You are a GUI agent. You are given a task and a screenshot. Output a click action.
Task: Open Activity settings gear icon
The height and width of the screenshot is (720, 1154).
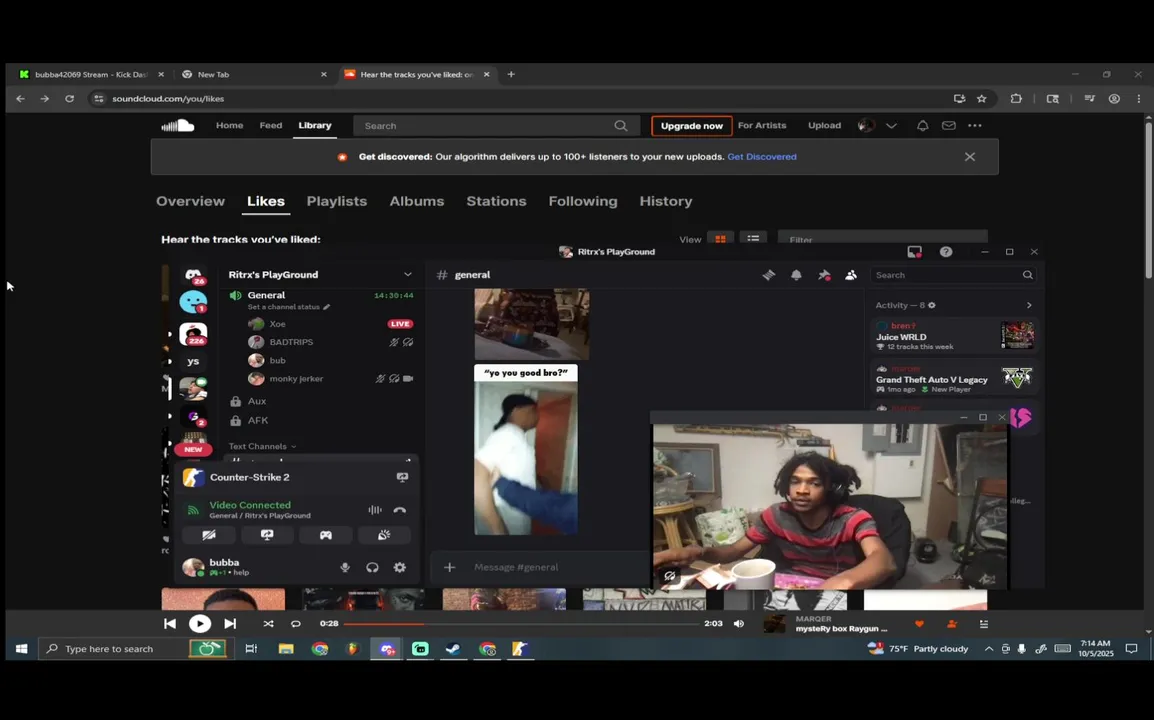click(x=932, y=305)
